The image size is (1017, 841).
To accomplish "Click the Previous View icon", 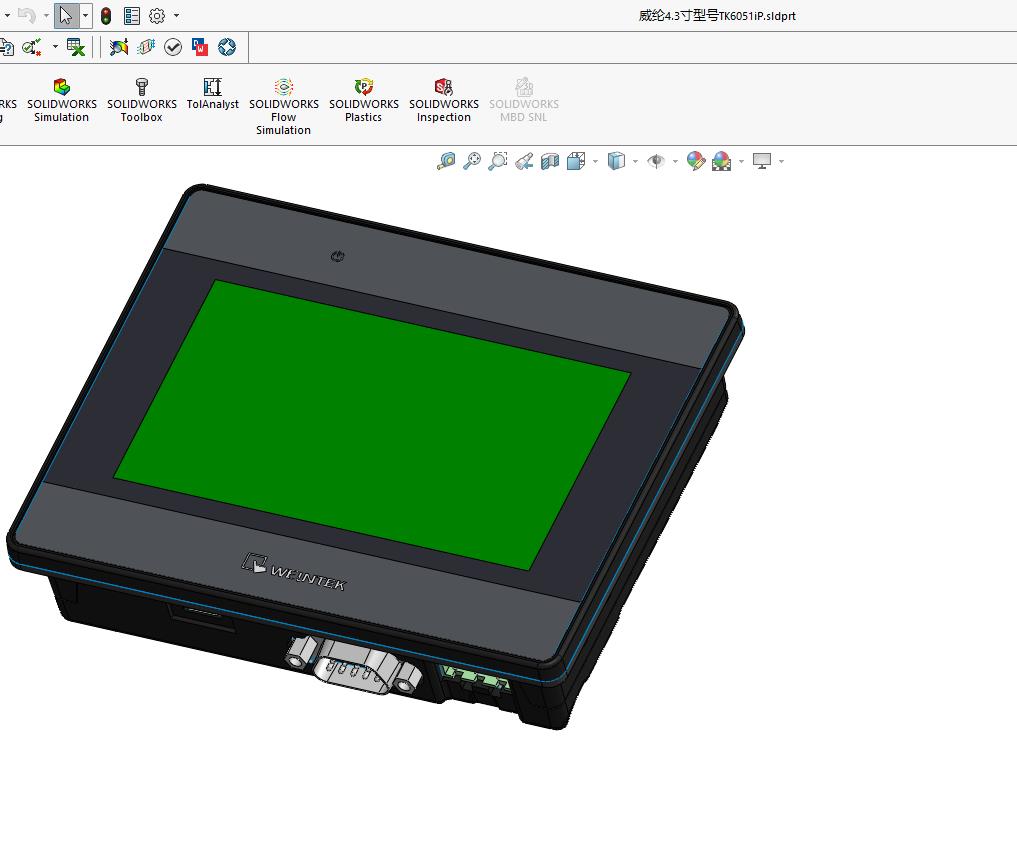I will pos(524,161).
